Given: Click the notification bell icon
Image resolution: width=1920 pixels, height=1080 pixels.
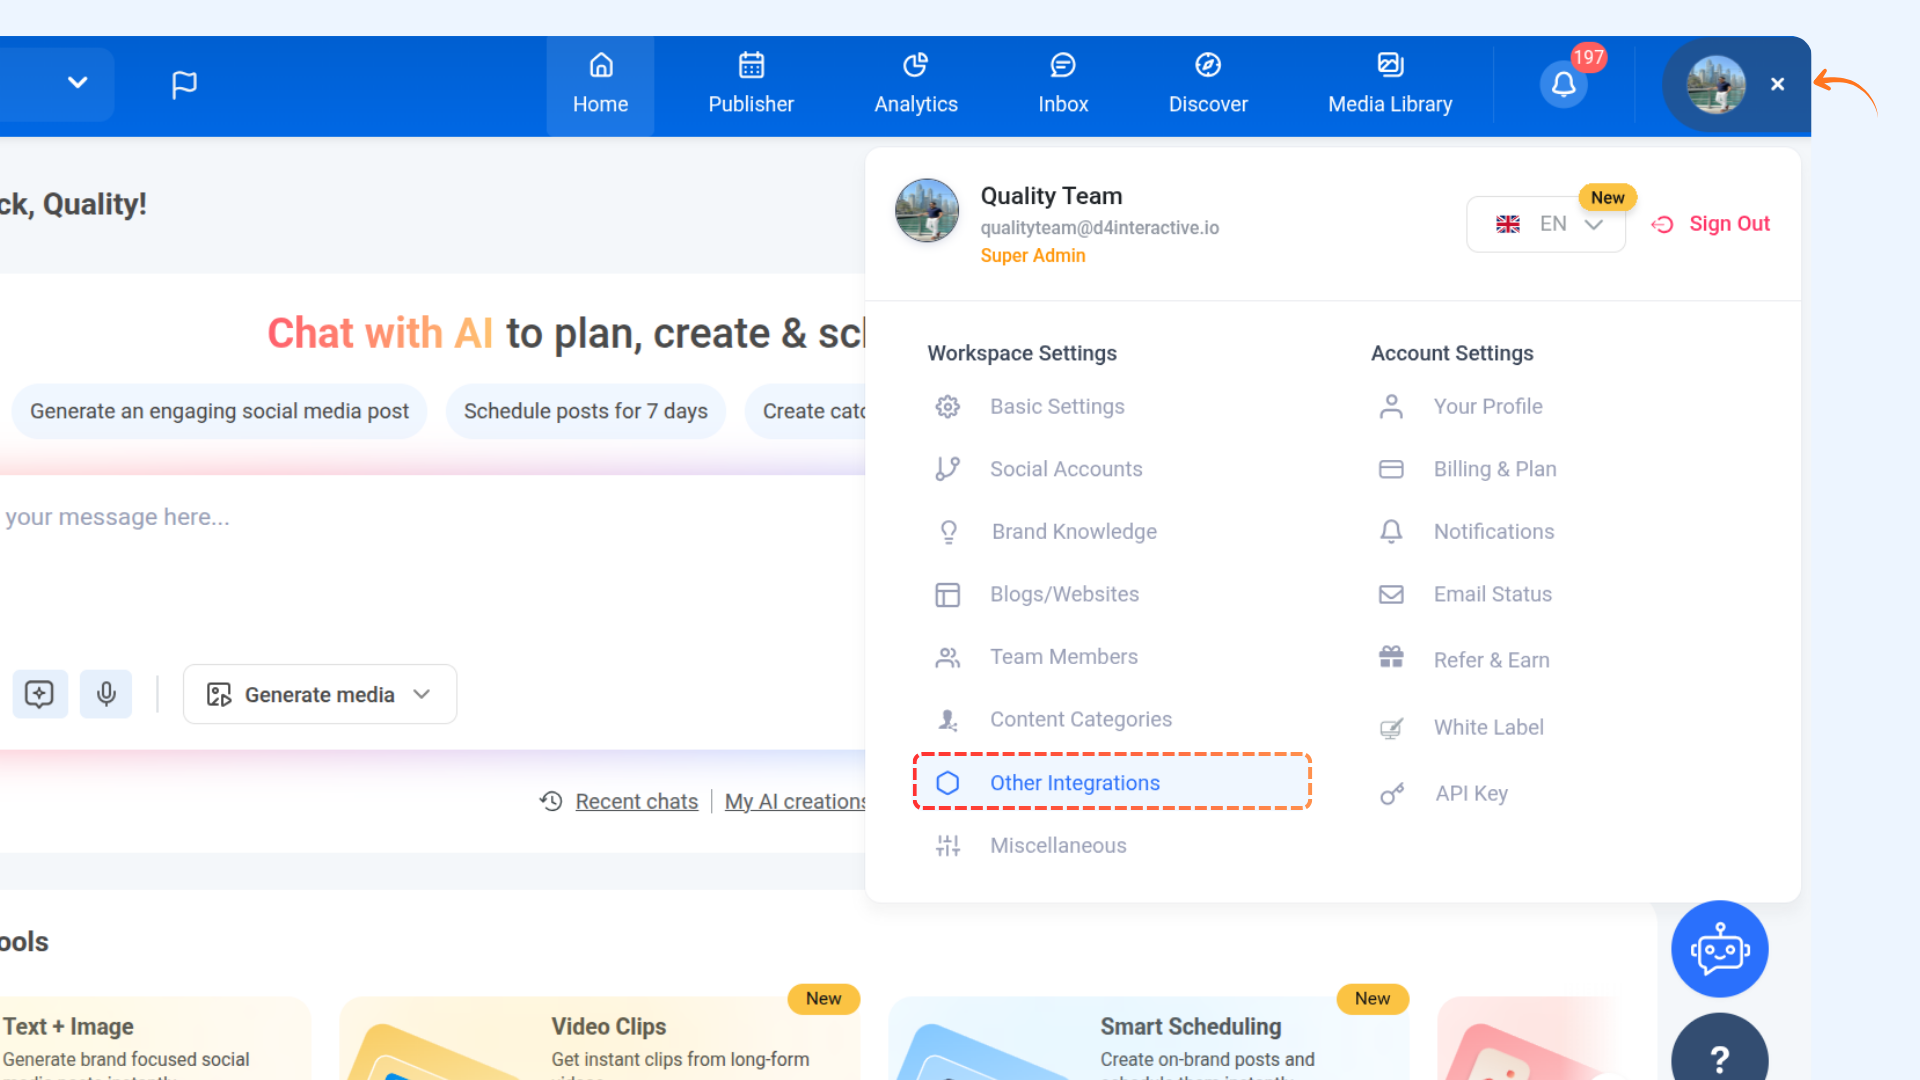Looking at the screenshot, I should (1563, 85).
